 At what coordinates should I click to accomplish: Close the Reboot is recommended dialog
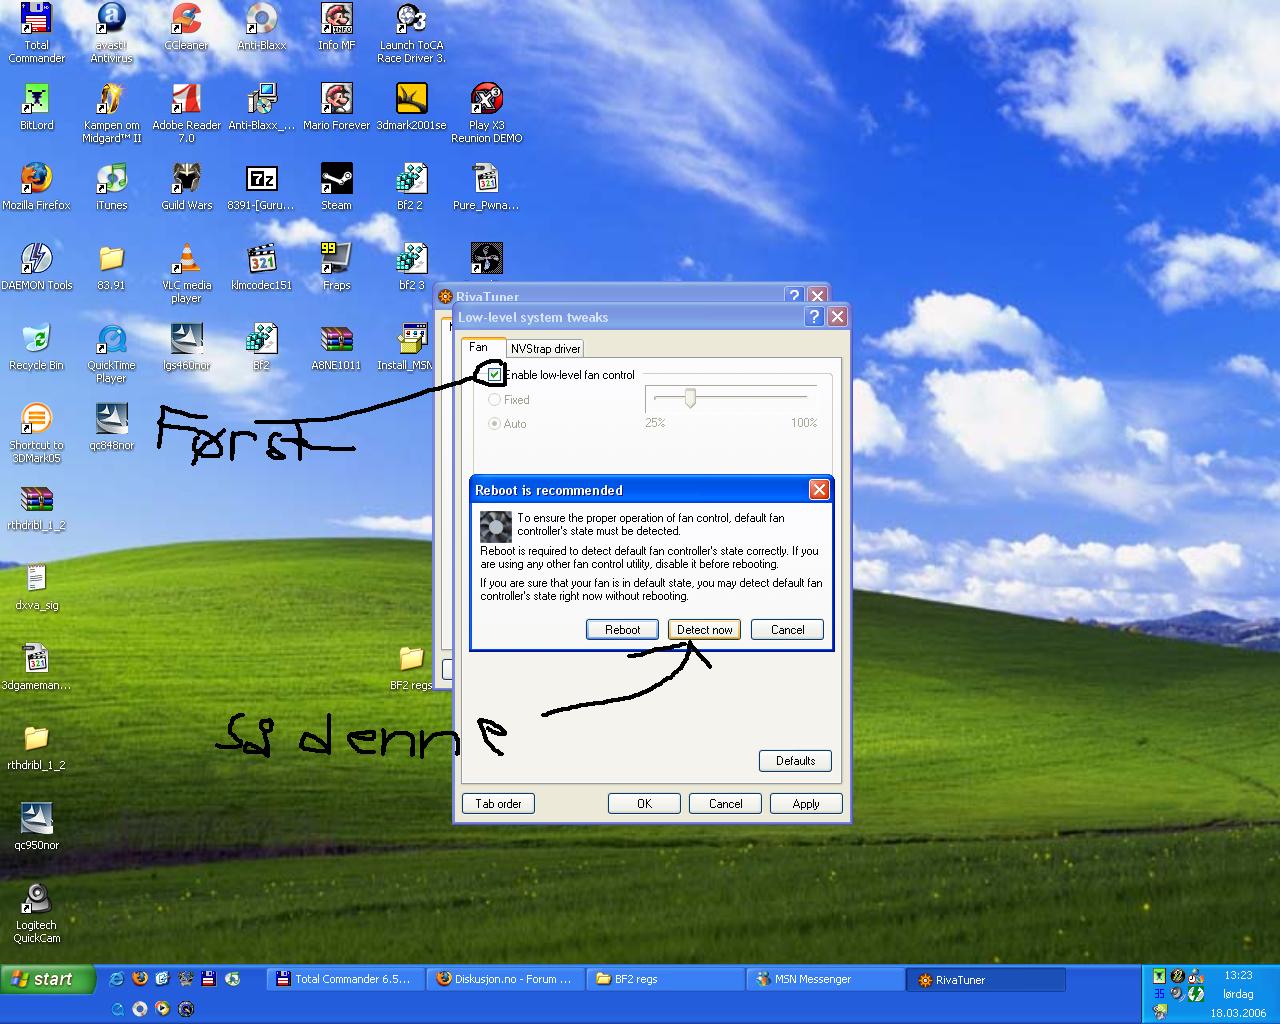point(819,490)
